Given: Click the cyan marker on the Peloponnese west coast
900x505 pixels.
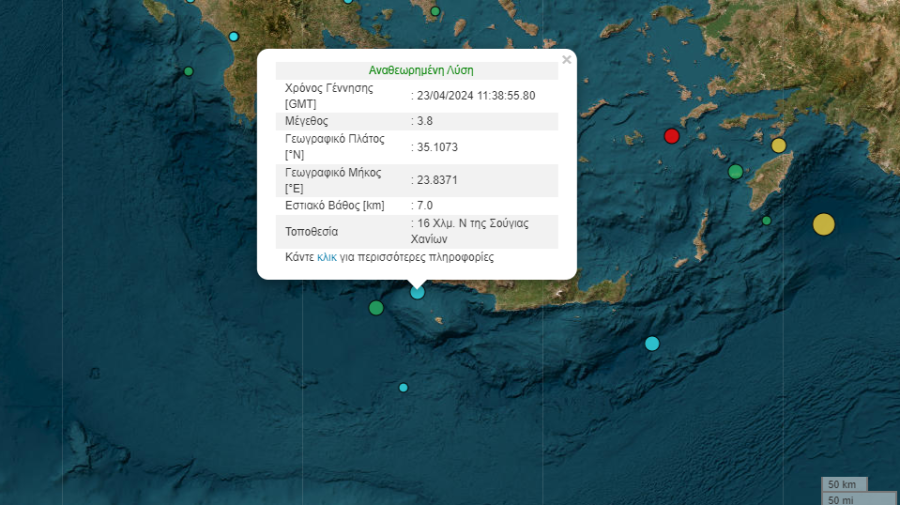Looking at the screenshot, I should pos(234,37).
